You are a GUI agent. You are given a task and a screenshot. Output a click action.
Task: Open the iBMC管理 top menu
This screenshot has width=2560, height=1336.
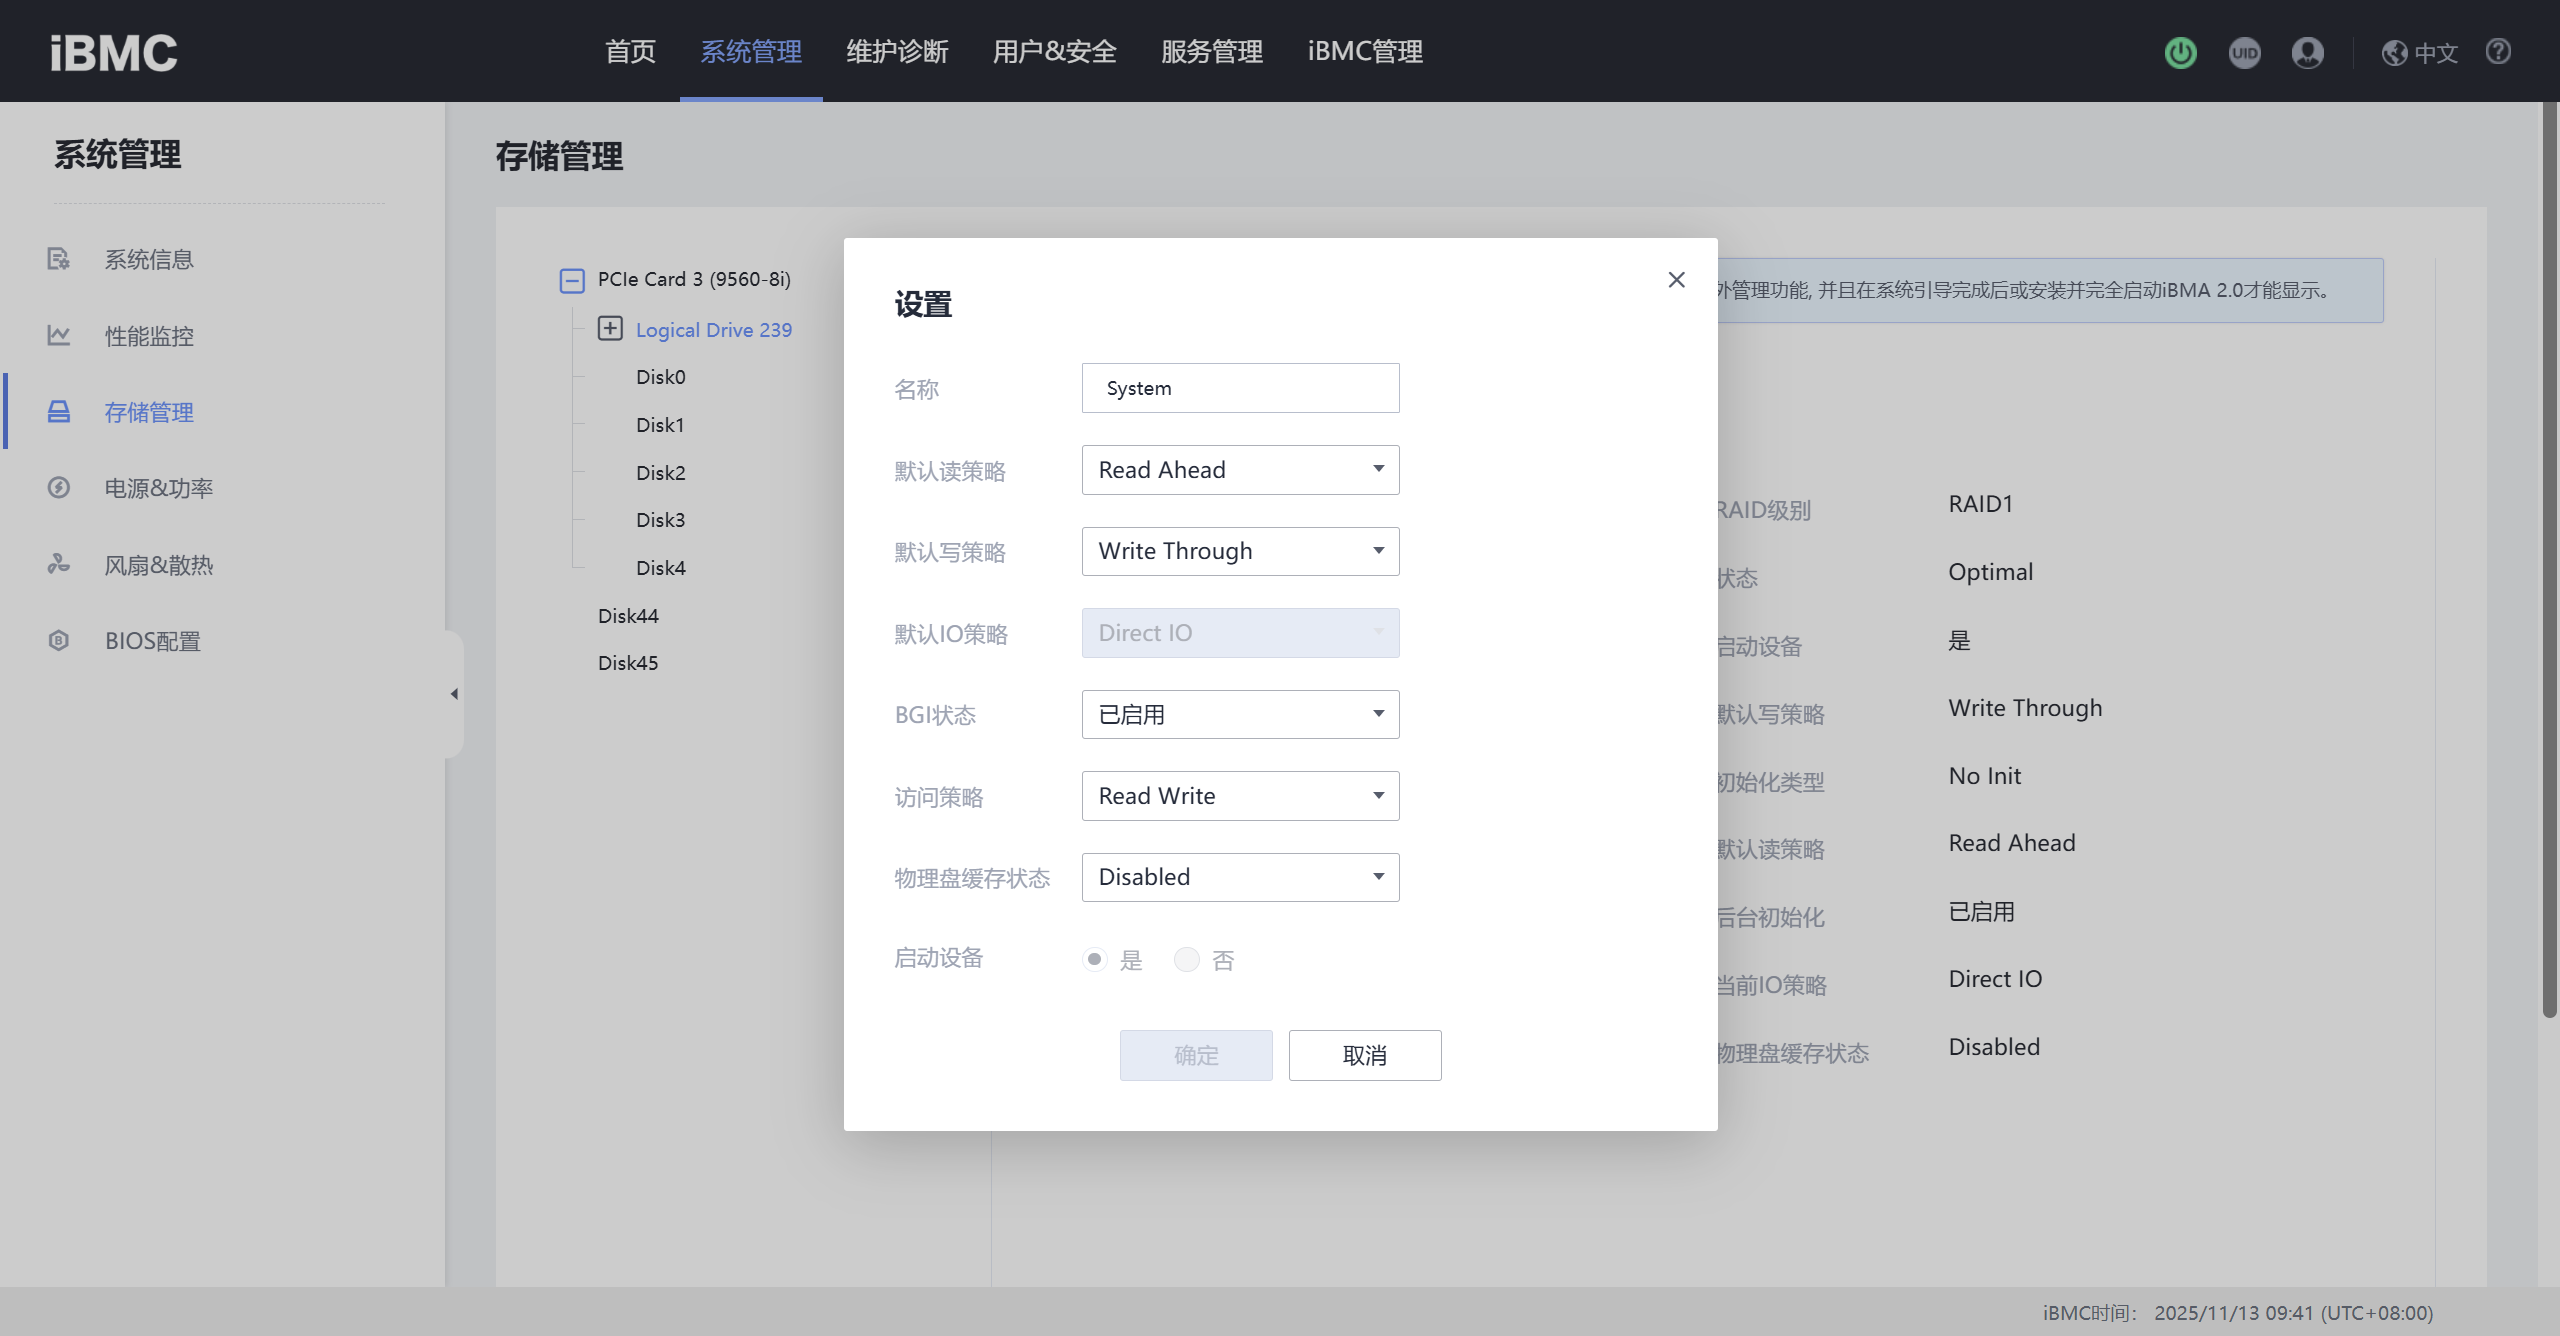click(1365, 52)
